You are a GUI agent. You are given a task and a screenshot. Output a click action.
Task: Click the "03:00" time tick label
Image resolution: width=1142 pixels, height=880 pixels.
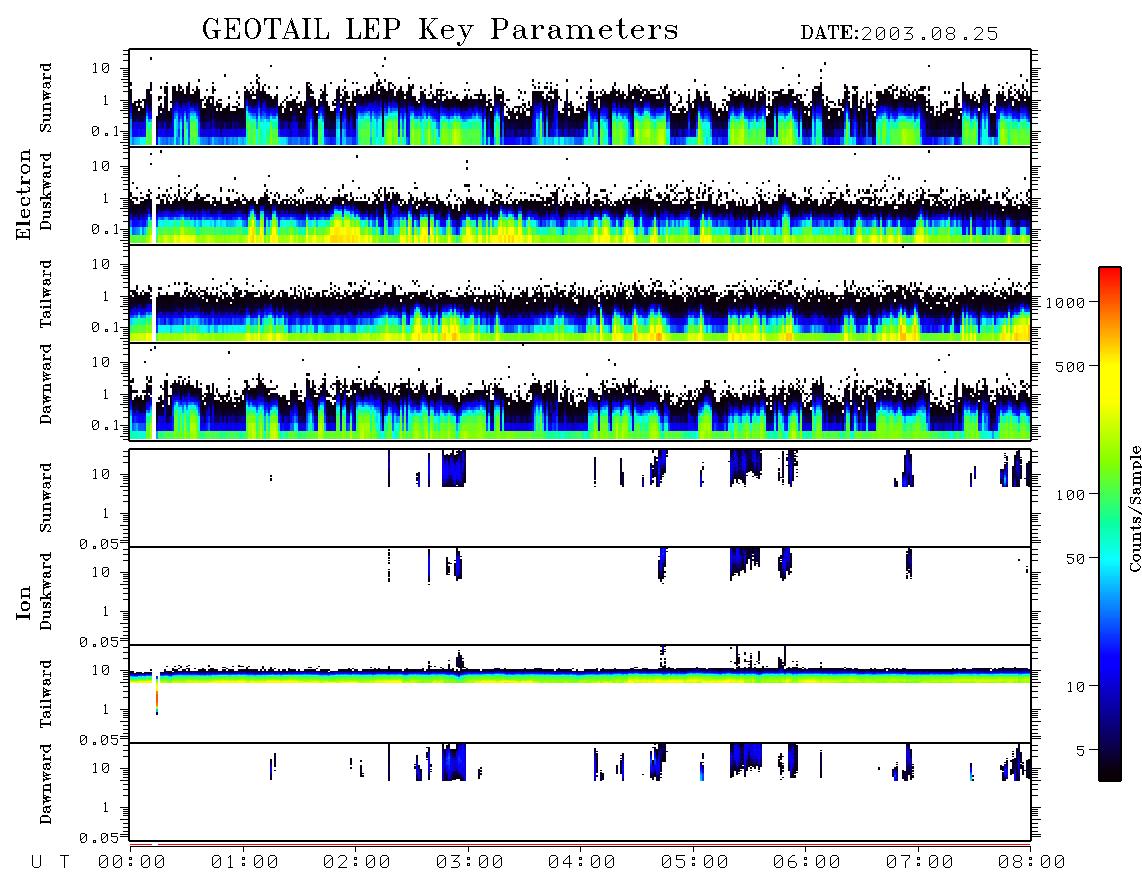(470, 862)
